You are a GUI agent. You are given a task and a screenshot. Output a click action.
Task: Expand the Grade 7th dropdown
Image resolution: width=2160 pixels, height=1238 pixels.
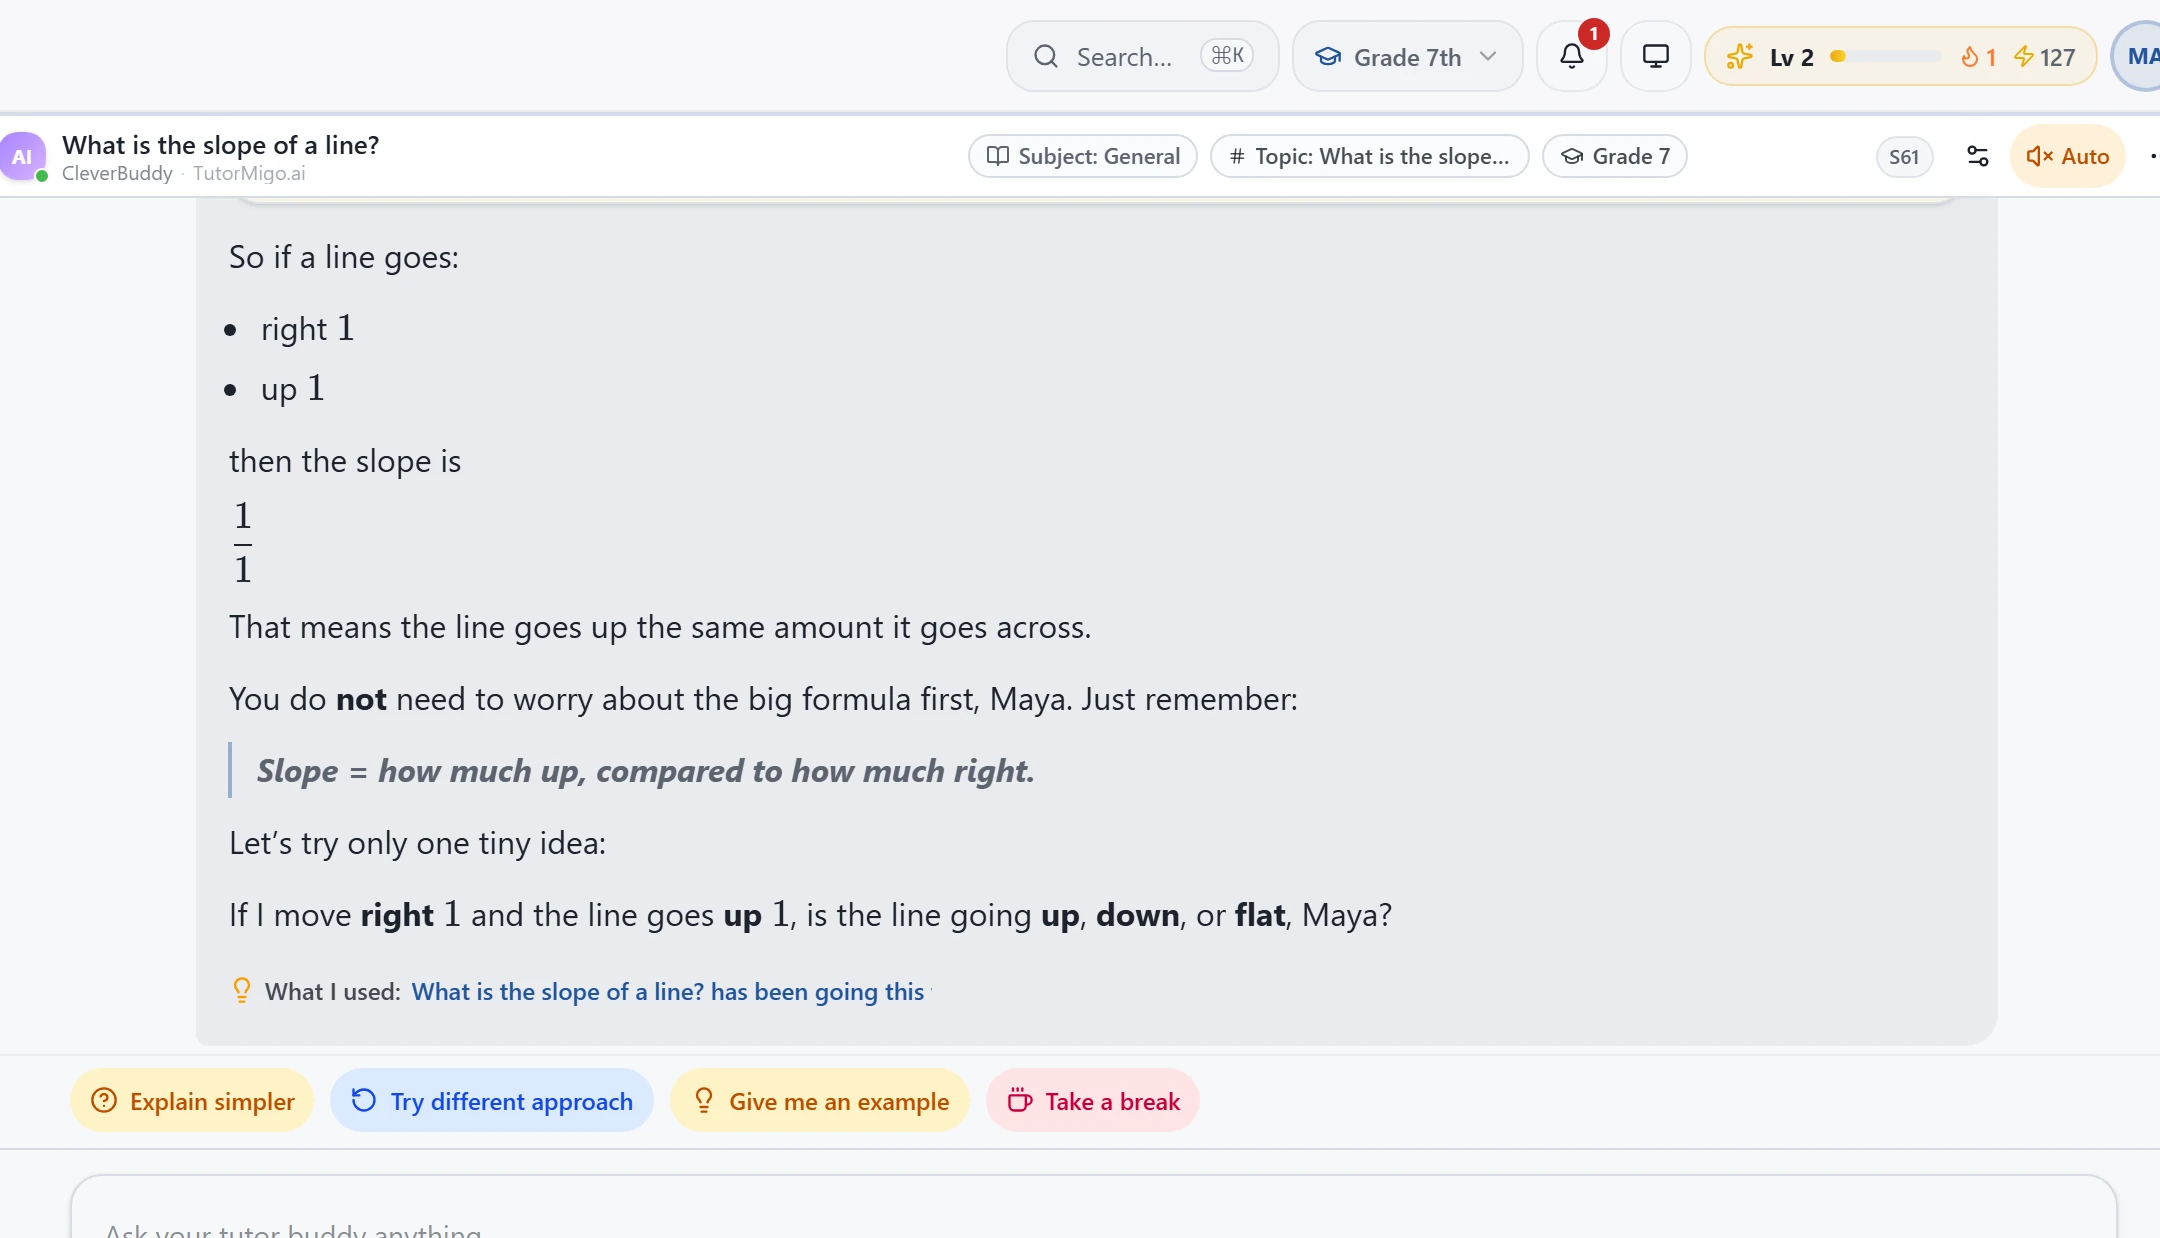1407,57
